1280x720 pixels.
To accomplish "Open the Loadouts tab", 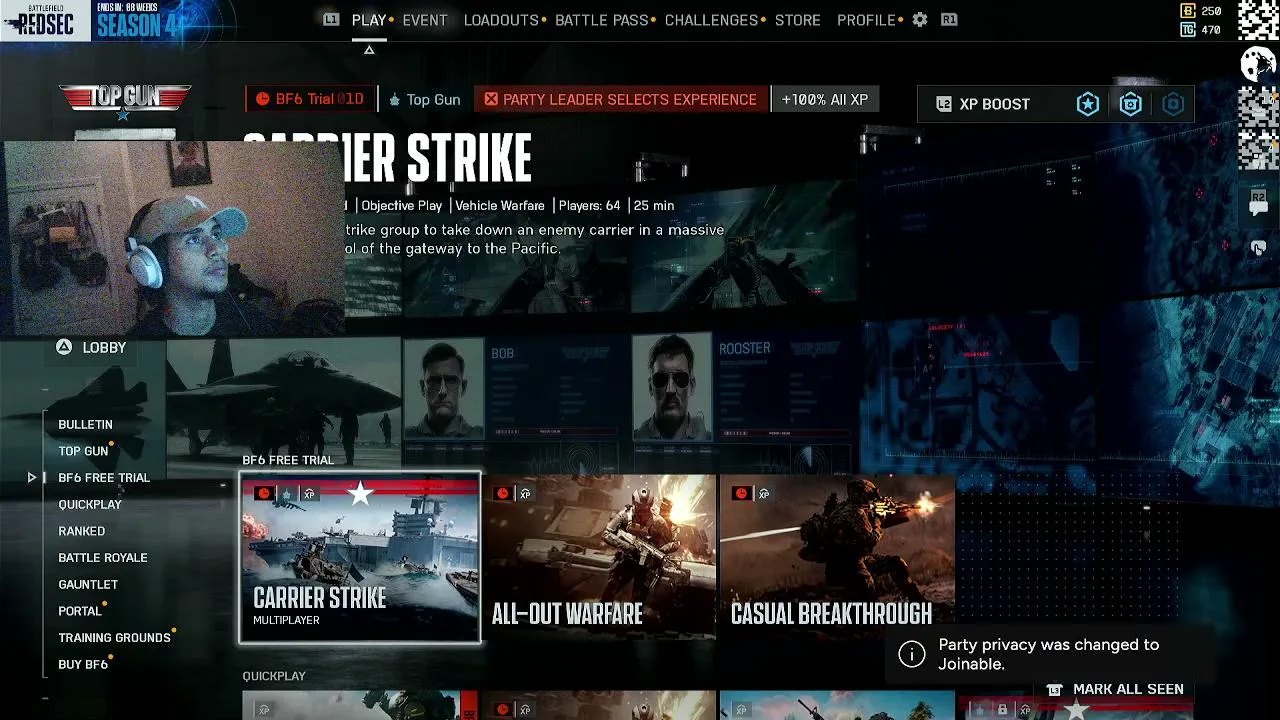I will click(x=501, y=20).
